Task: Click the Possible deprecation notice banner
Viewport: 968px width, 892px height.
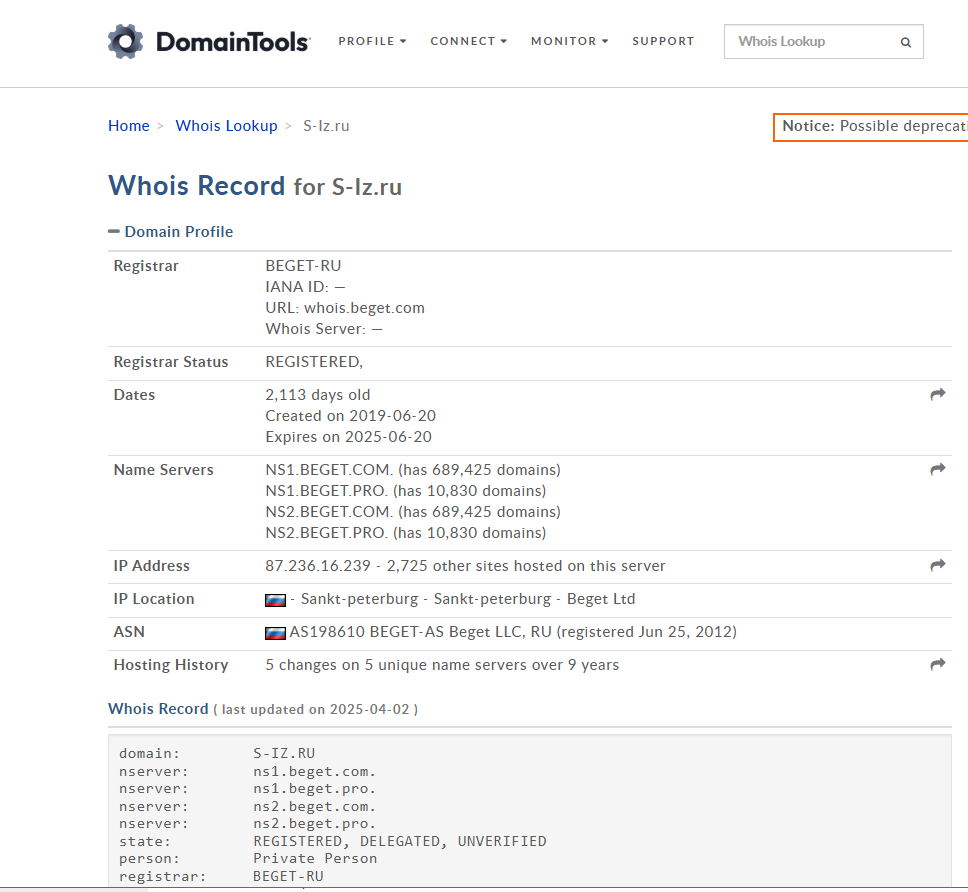Action: point(872,127)
